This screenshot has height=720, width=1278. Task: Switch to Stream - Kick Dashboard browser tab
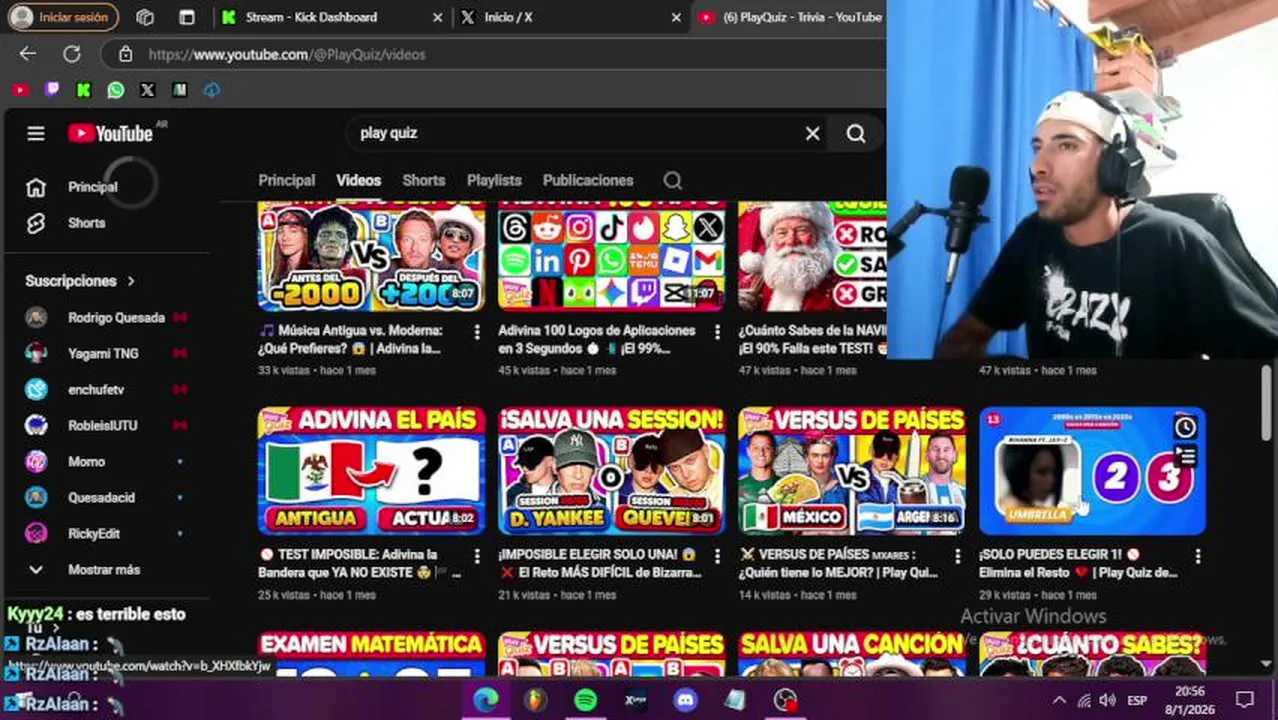(330, 17)
